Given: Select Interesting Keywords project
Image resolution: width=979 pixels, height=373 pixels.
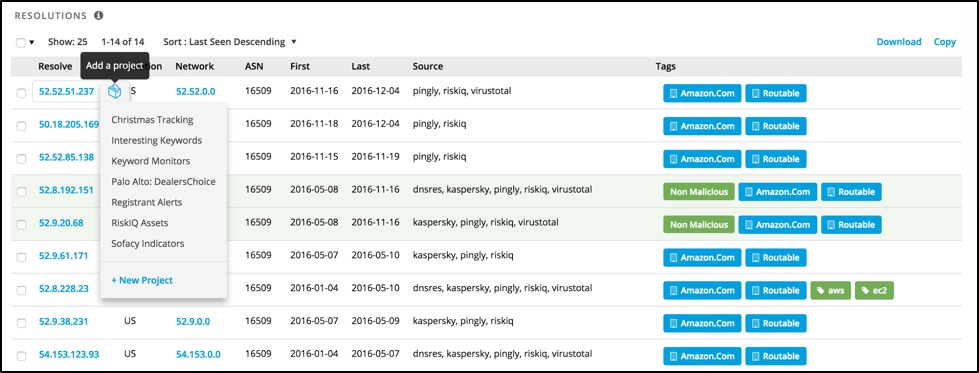Looking at the screenshot, I should pyautogui.click(x=157, y=140).
